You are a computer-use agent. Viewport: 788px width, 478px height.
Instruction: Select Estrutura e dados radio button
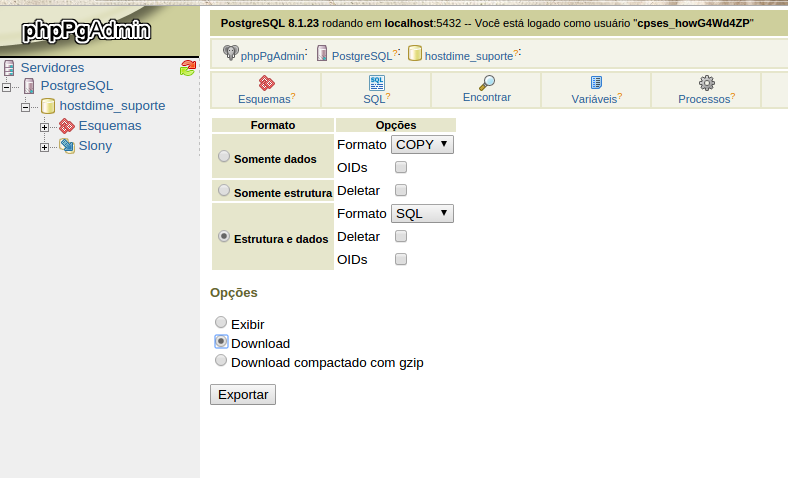click(x=224, y=236)
